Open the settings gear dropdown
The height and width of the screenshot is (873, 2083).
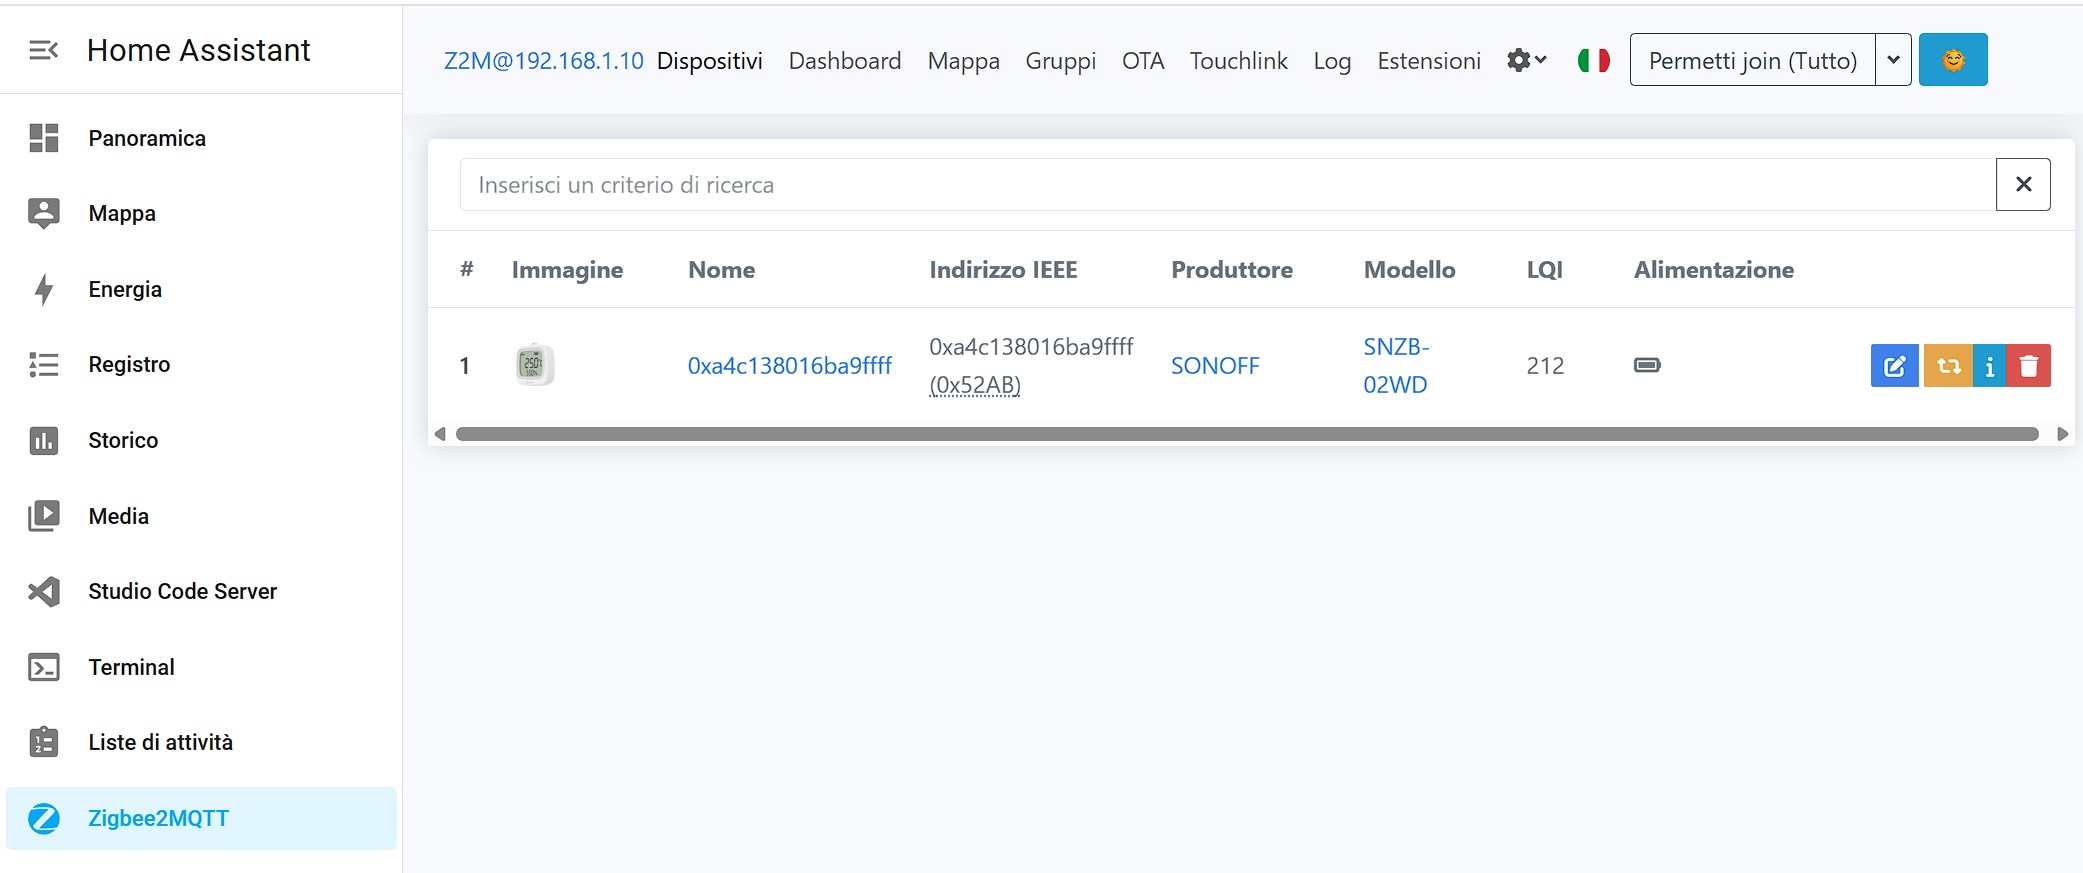1526,60
